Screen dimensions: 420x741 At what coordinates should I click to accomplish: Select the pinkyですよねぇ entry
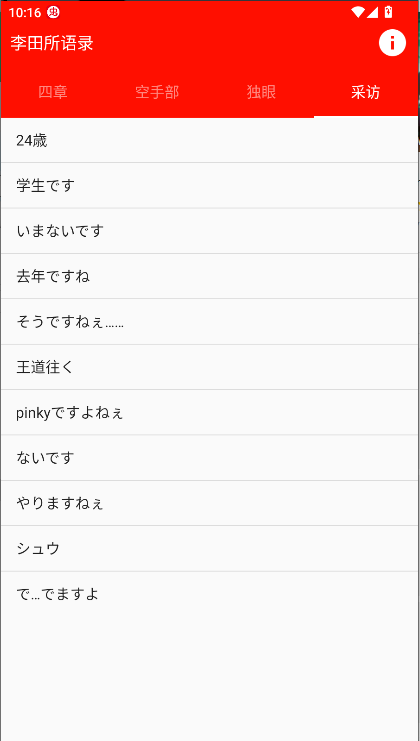(209, 413)
